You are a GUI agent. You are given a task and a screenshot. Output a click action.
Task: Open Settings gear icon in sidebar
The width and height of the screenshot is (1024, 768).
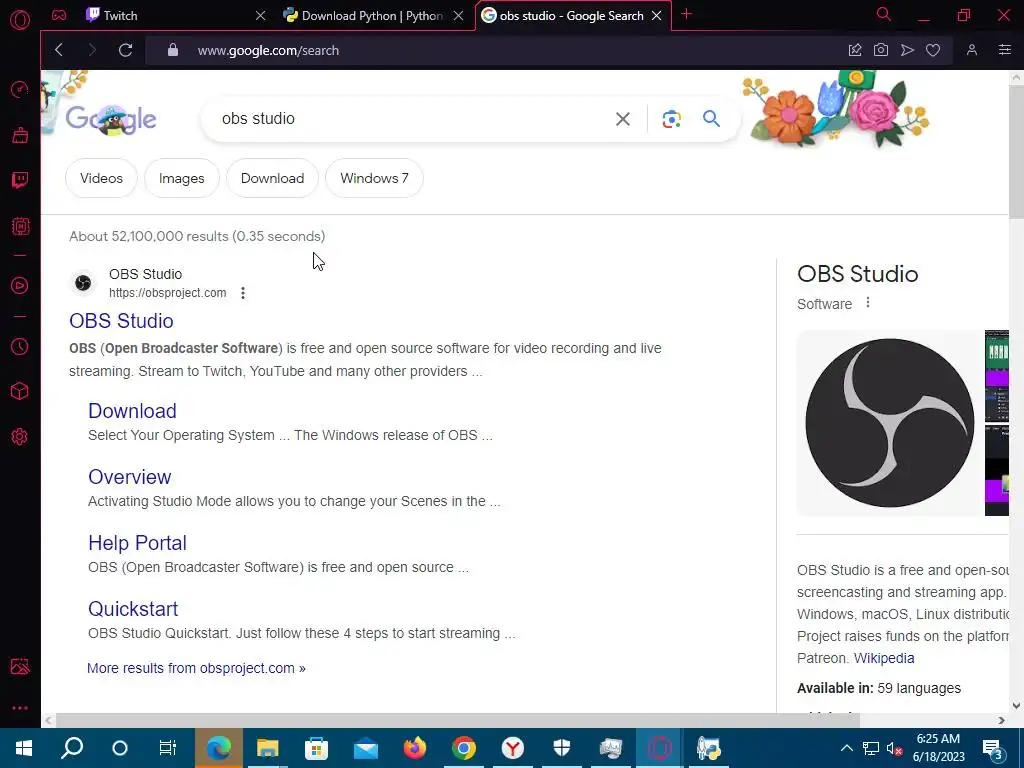tap(20, 437)
